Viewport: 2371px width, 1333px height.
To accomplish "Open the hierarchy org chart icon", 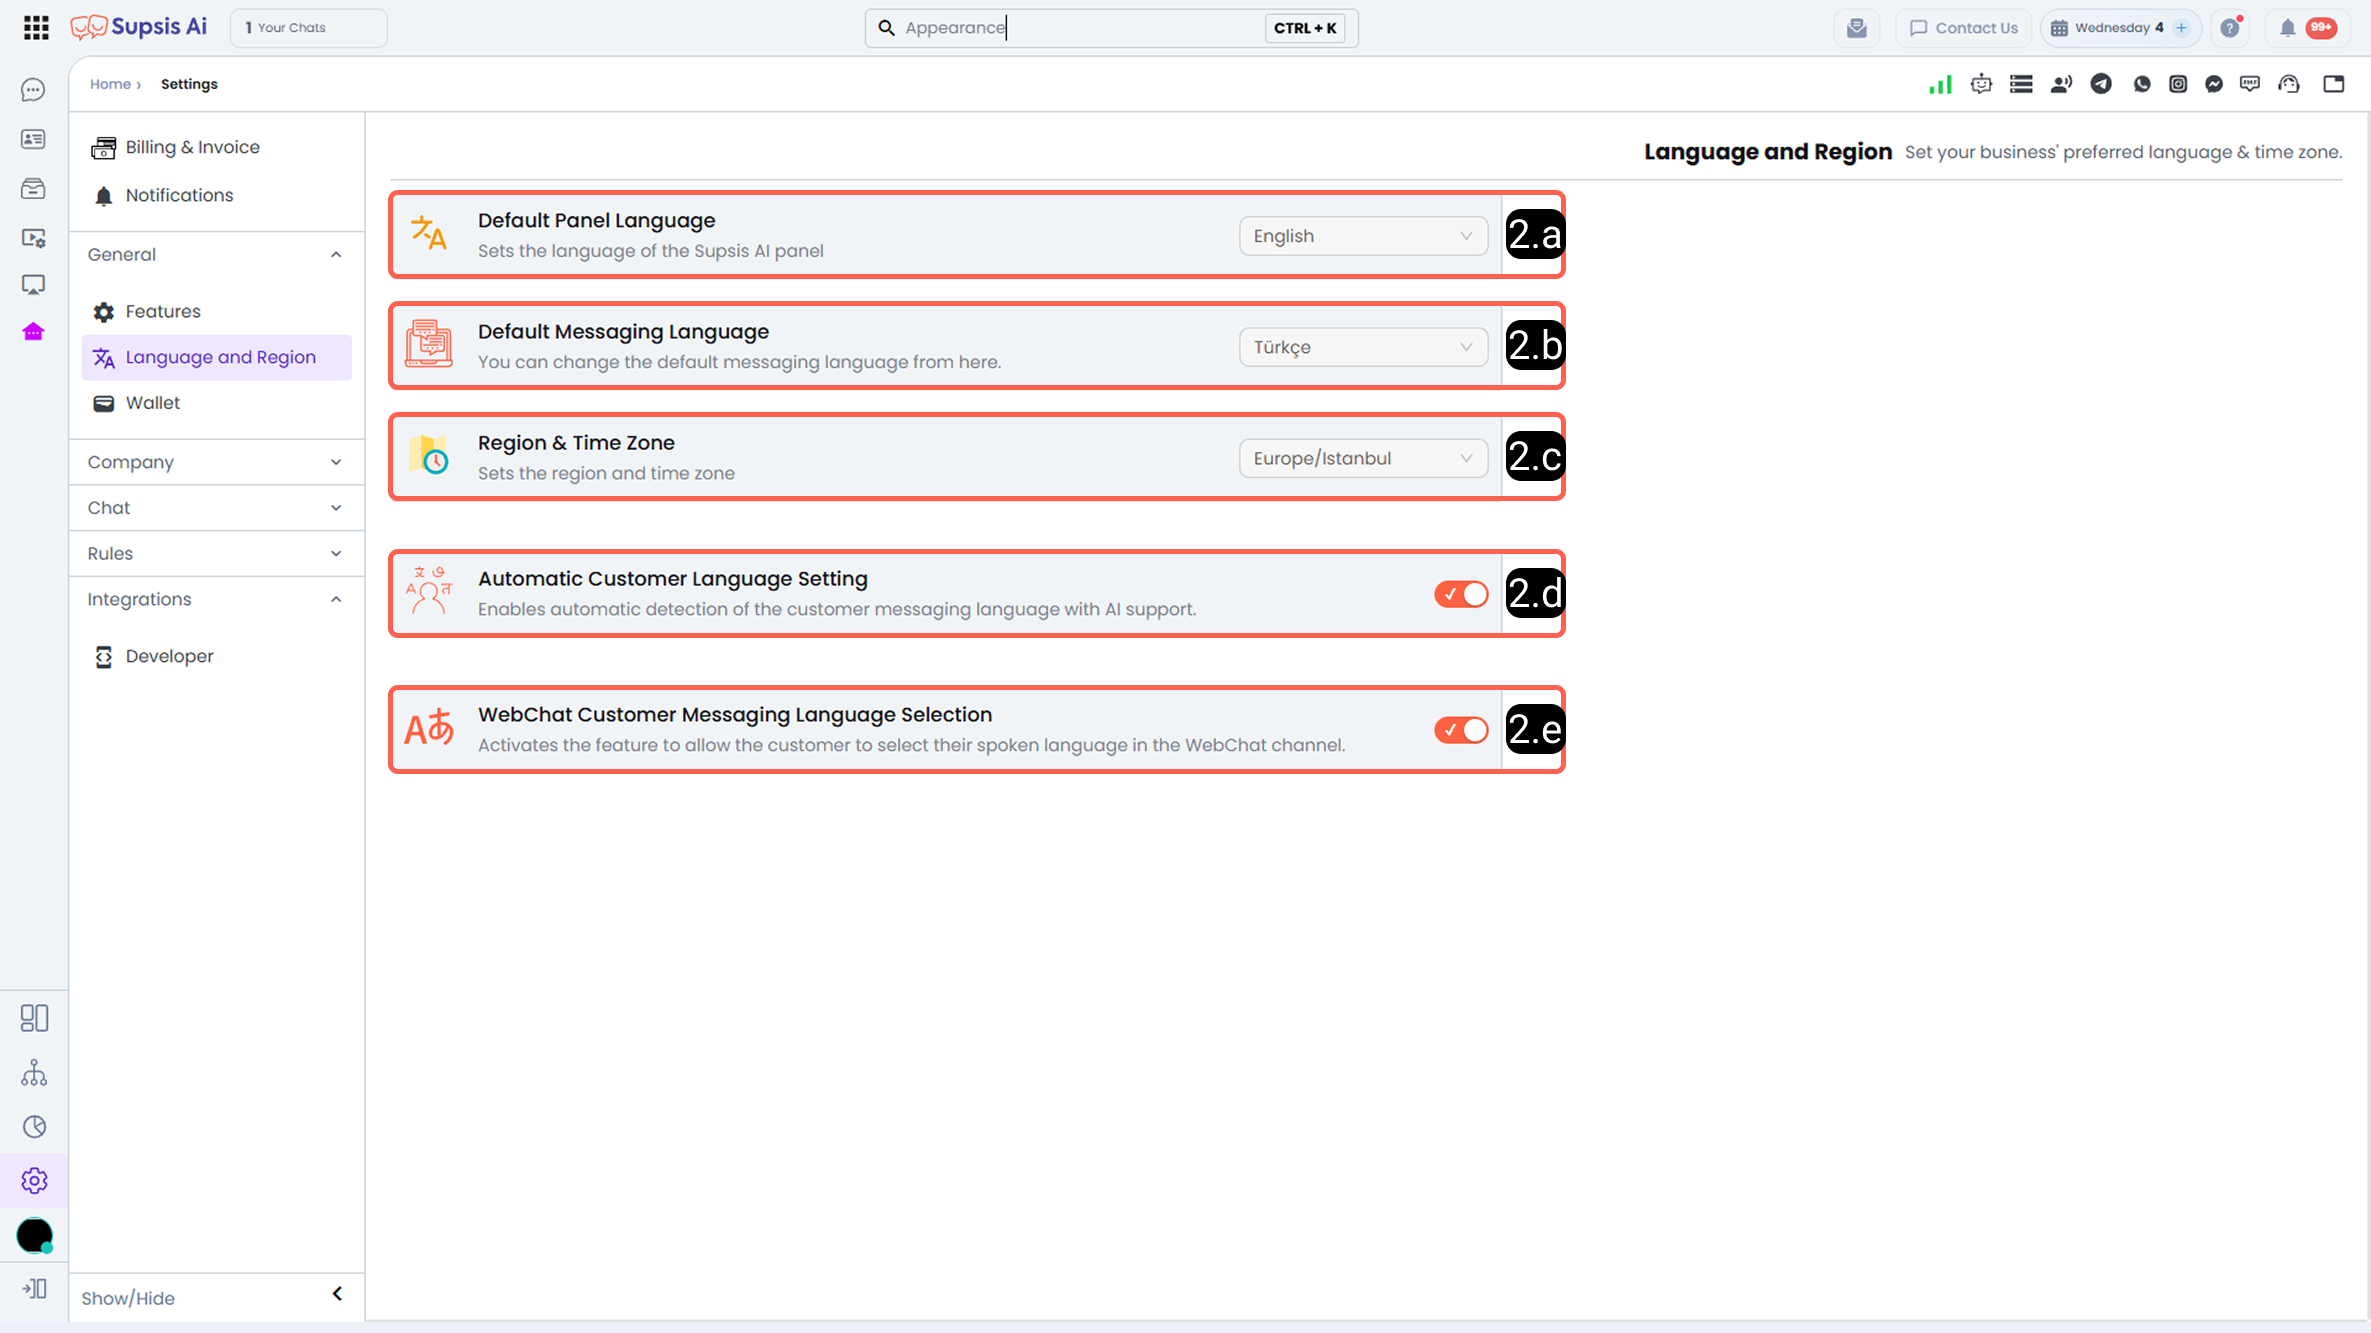I will pyautogui.click(x=34, y=1073).
